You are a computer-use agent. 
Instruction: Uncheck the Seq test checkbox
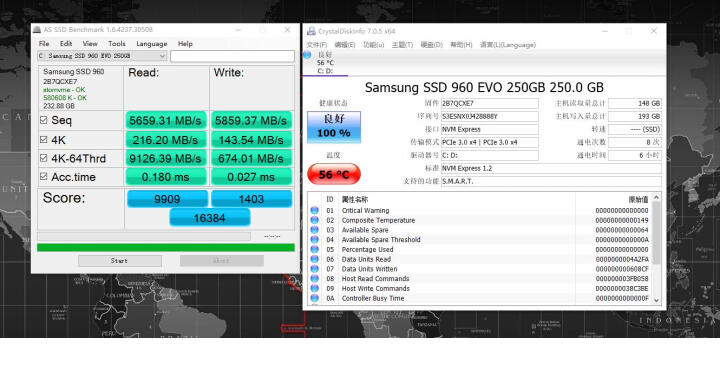pos(44,120)
